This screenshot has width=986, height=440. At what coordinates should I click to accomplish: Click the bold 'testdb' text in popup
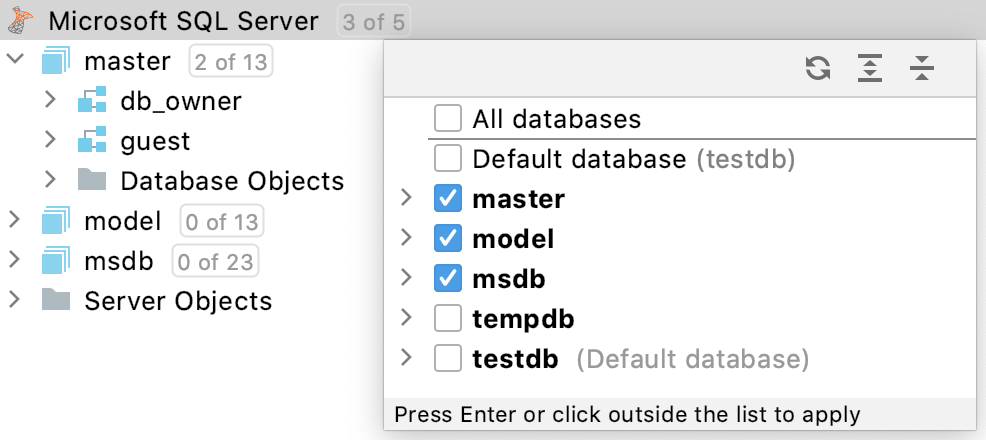coord(515,360)
